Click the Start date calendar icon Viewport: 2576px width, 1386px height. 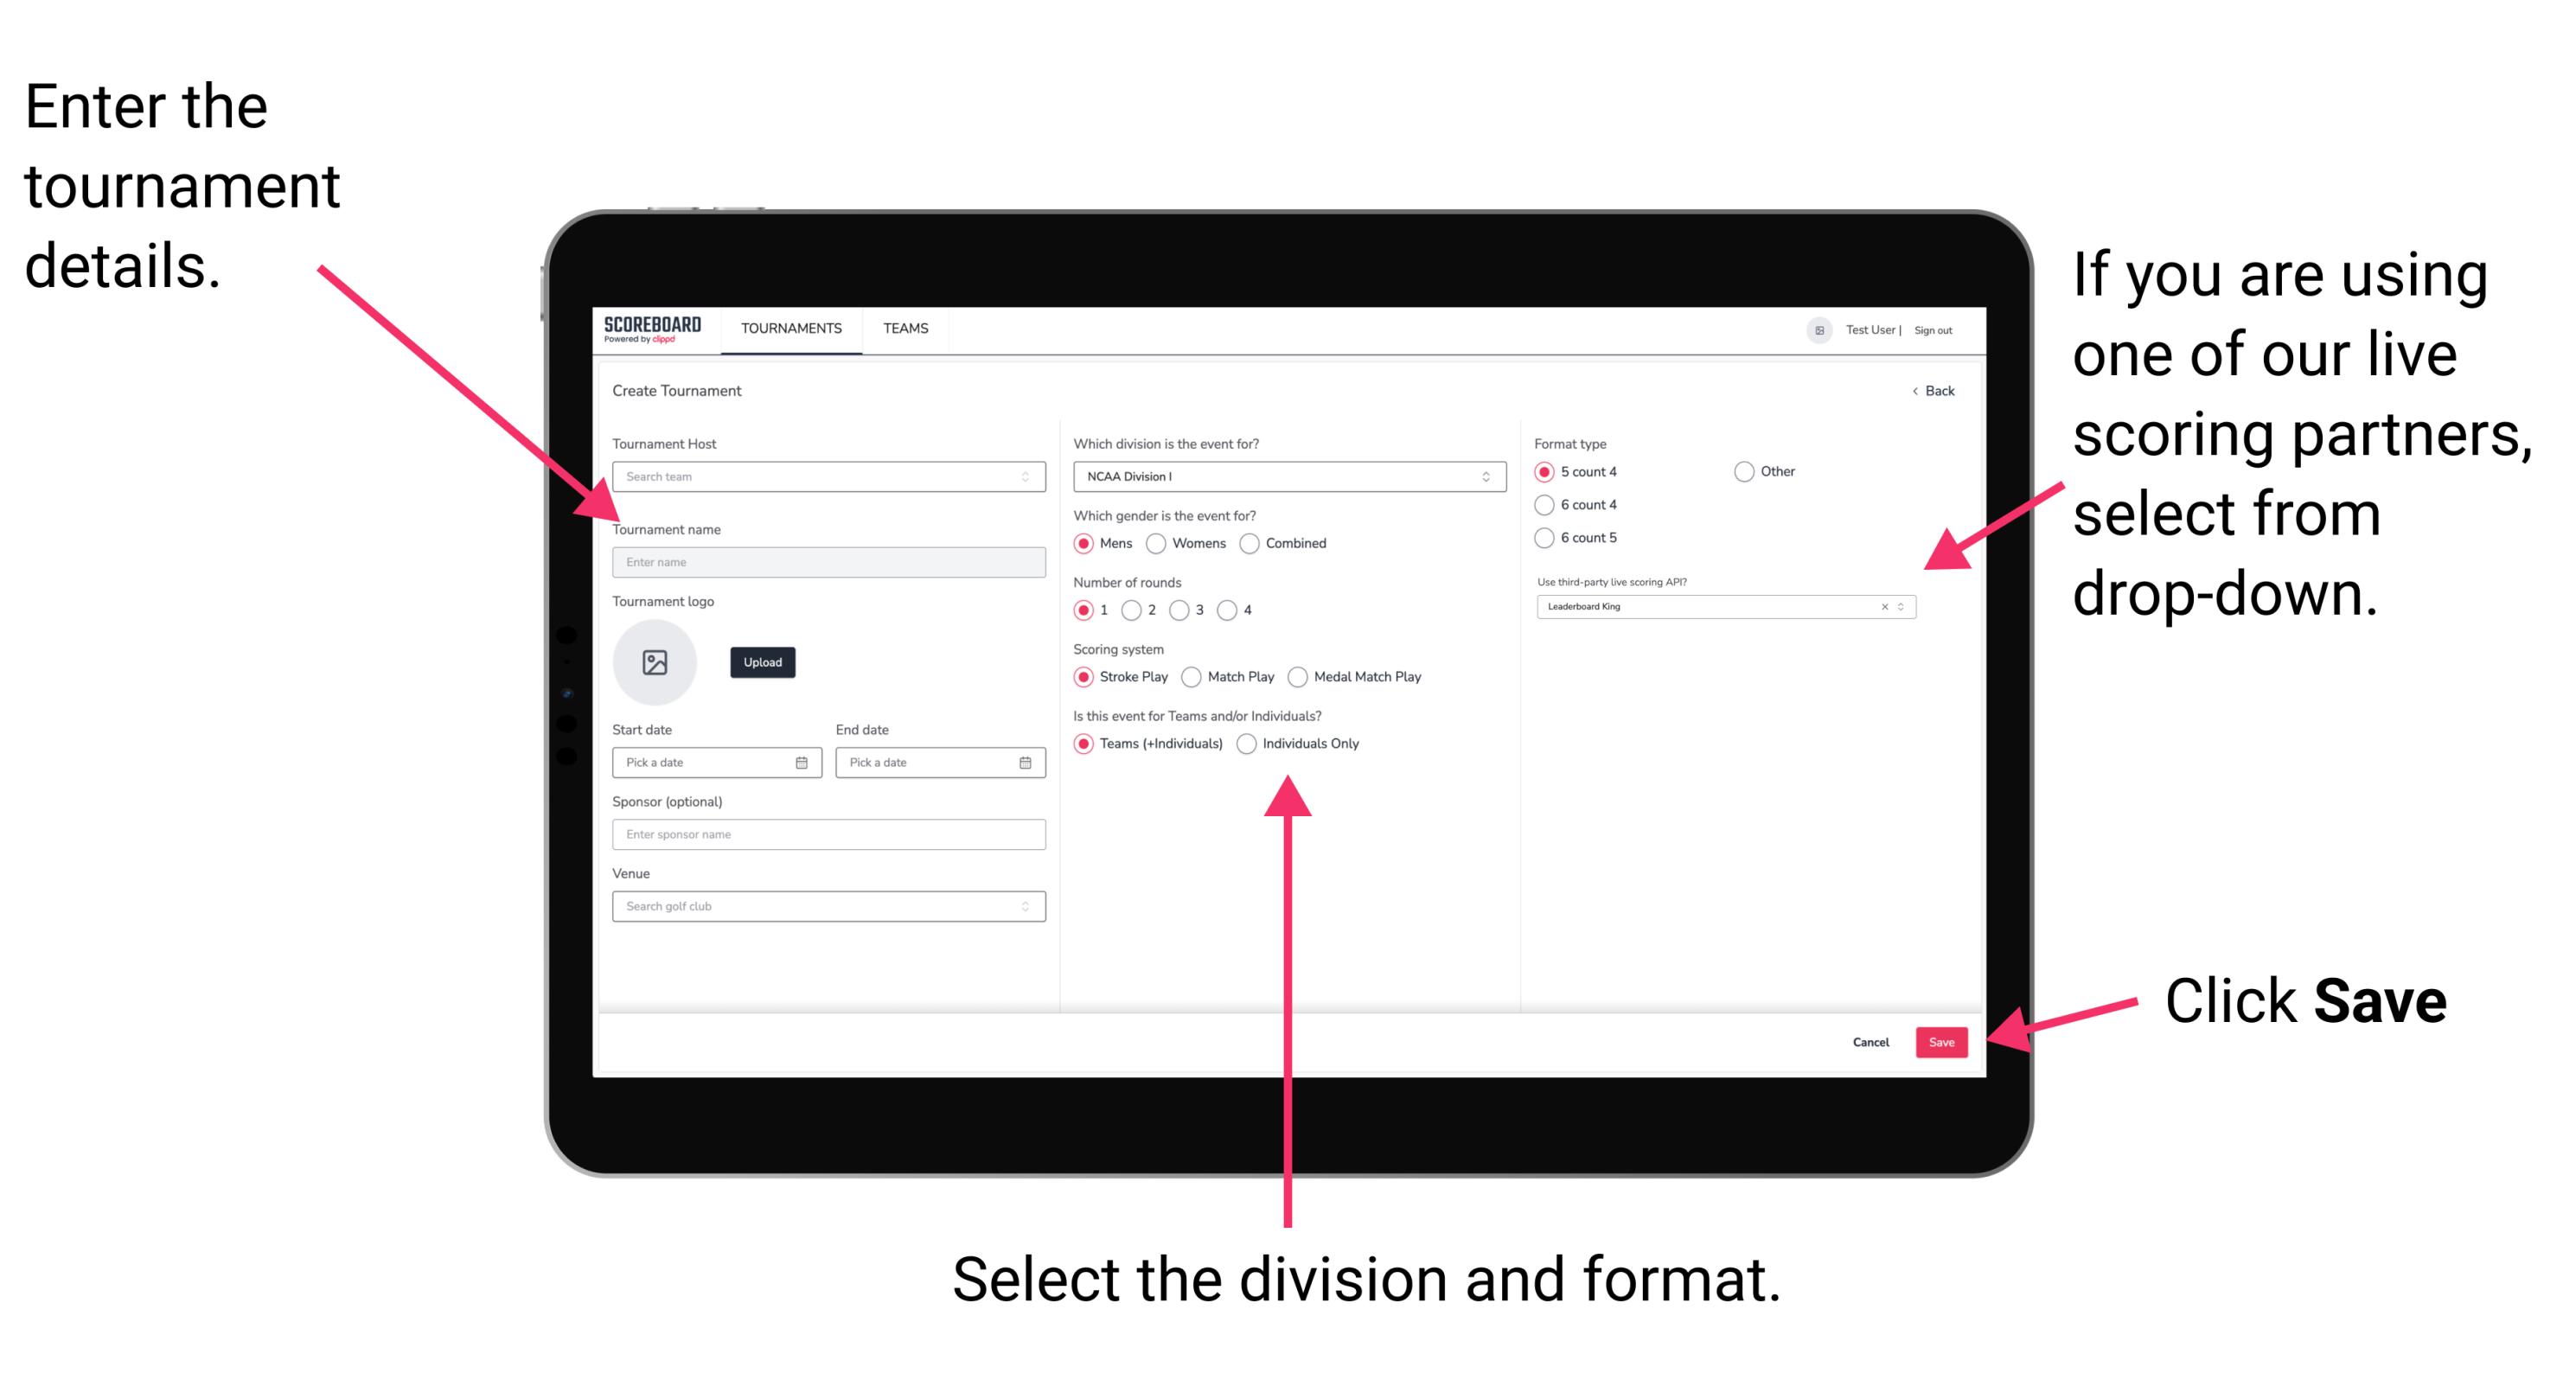804,763
